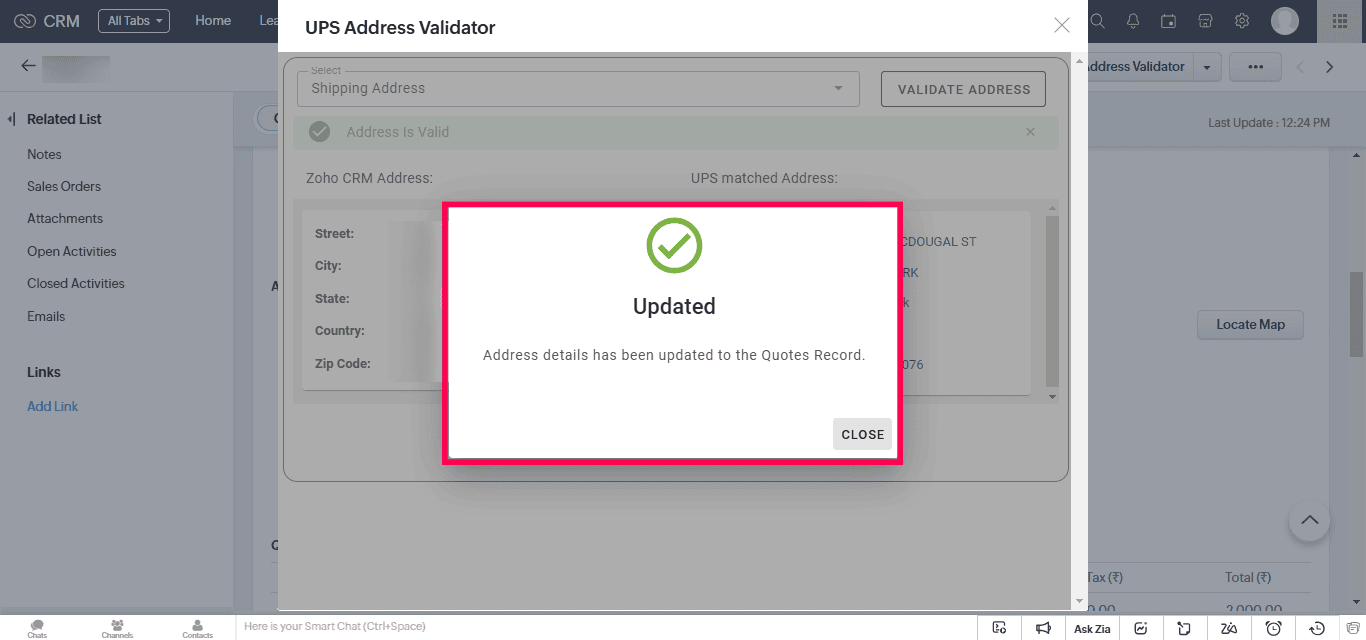Viewport: 1366px width, 640px height.
Task: Close the UPS Address Validator window
Action: click(1062, 26)
